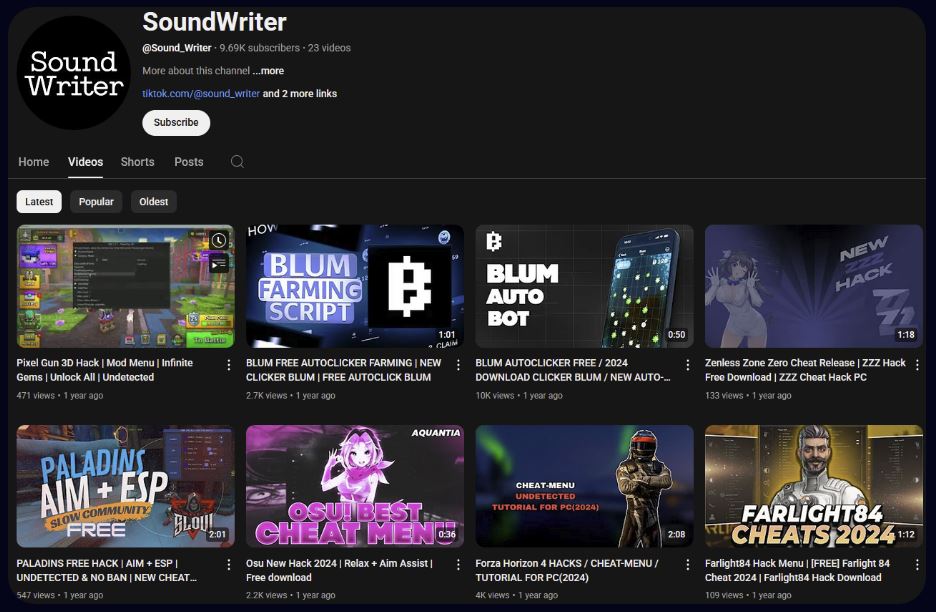Open options menu for Osu New Hack video

pyautogui.click(x=458, y=565)
